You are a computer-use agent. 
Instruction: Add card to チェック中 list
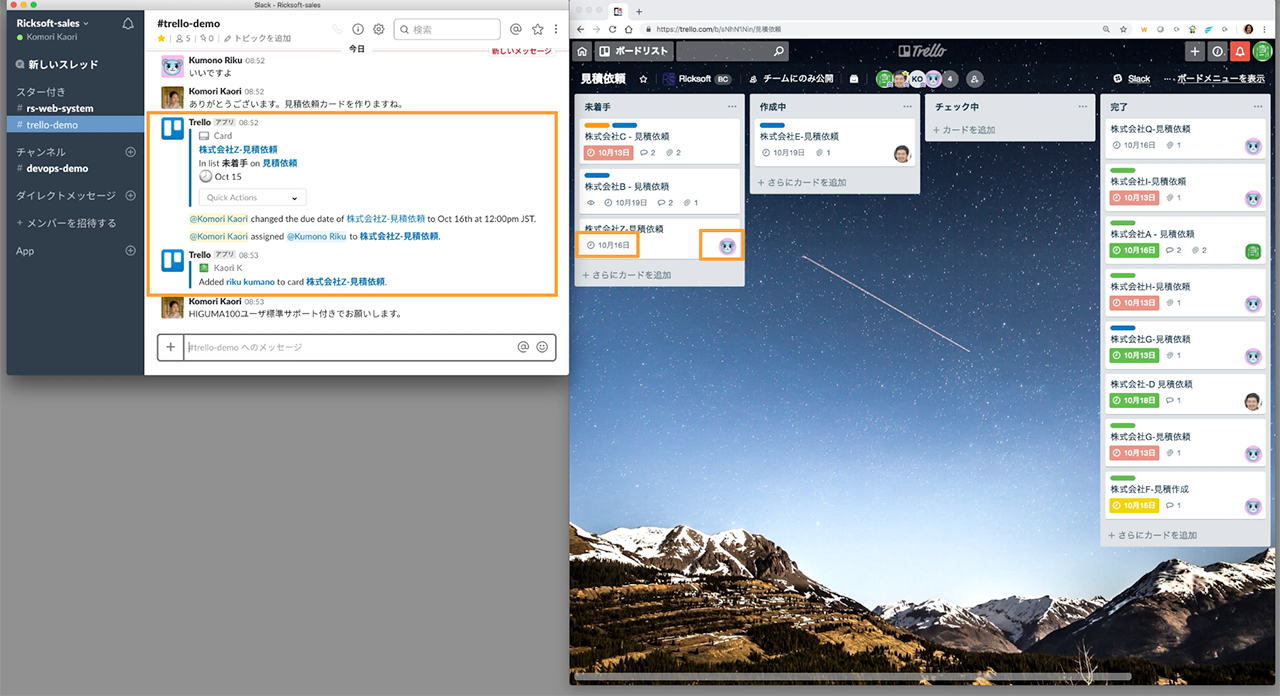click(x=963, y=130)
